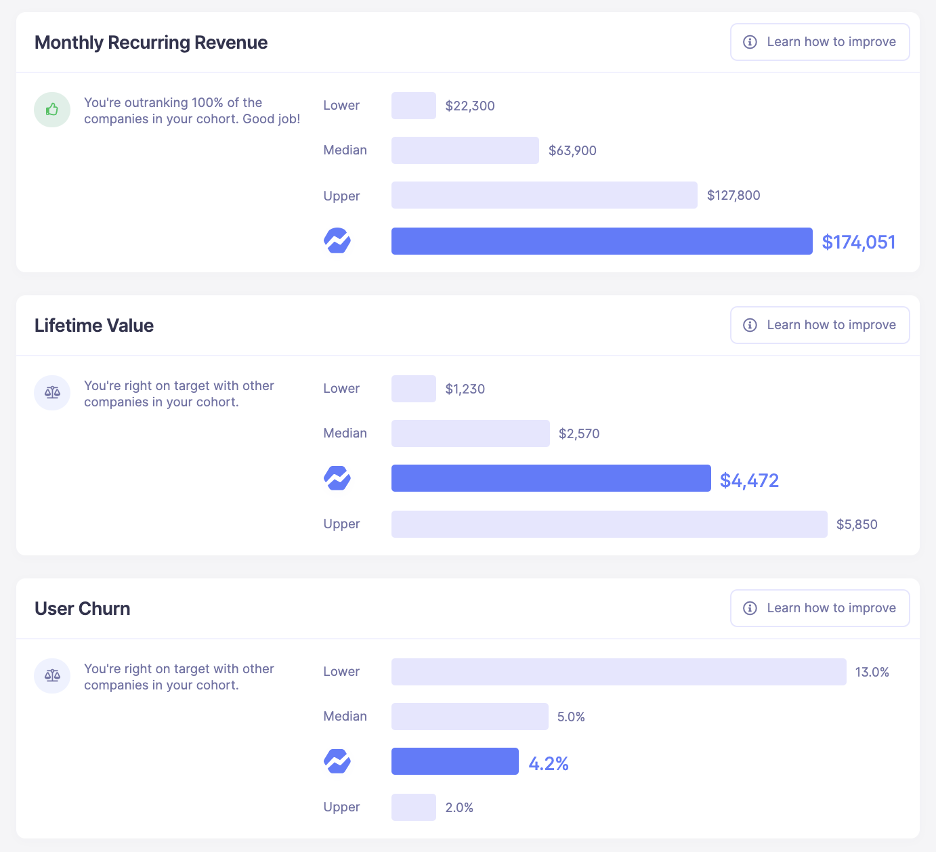This screenshot has height=852, width=936.
Task: Open Learn how to improve for Monthly Recurring Revenue
Action: pos(820,42)
